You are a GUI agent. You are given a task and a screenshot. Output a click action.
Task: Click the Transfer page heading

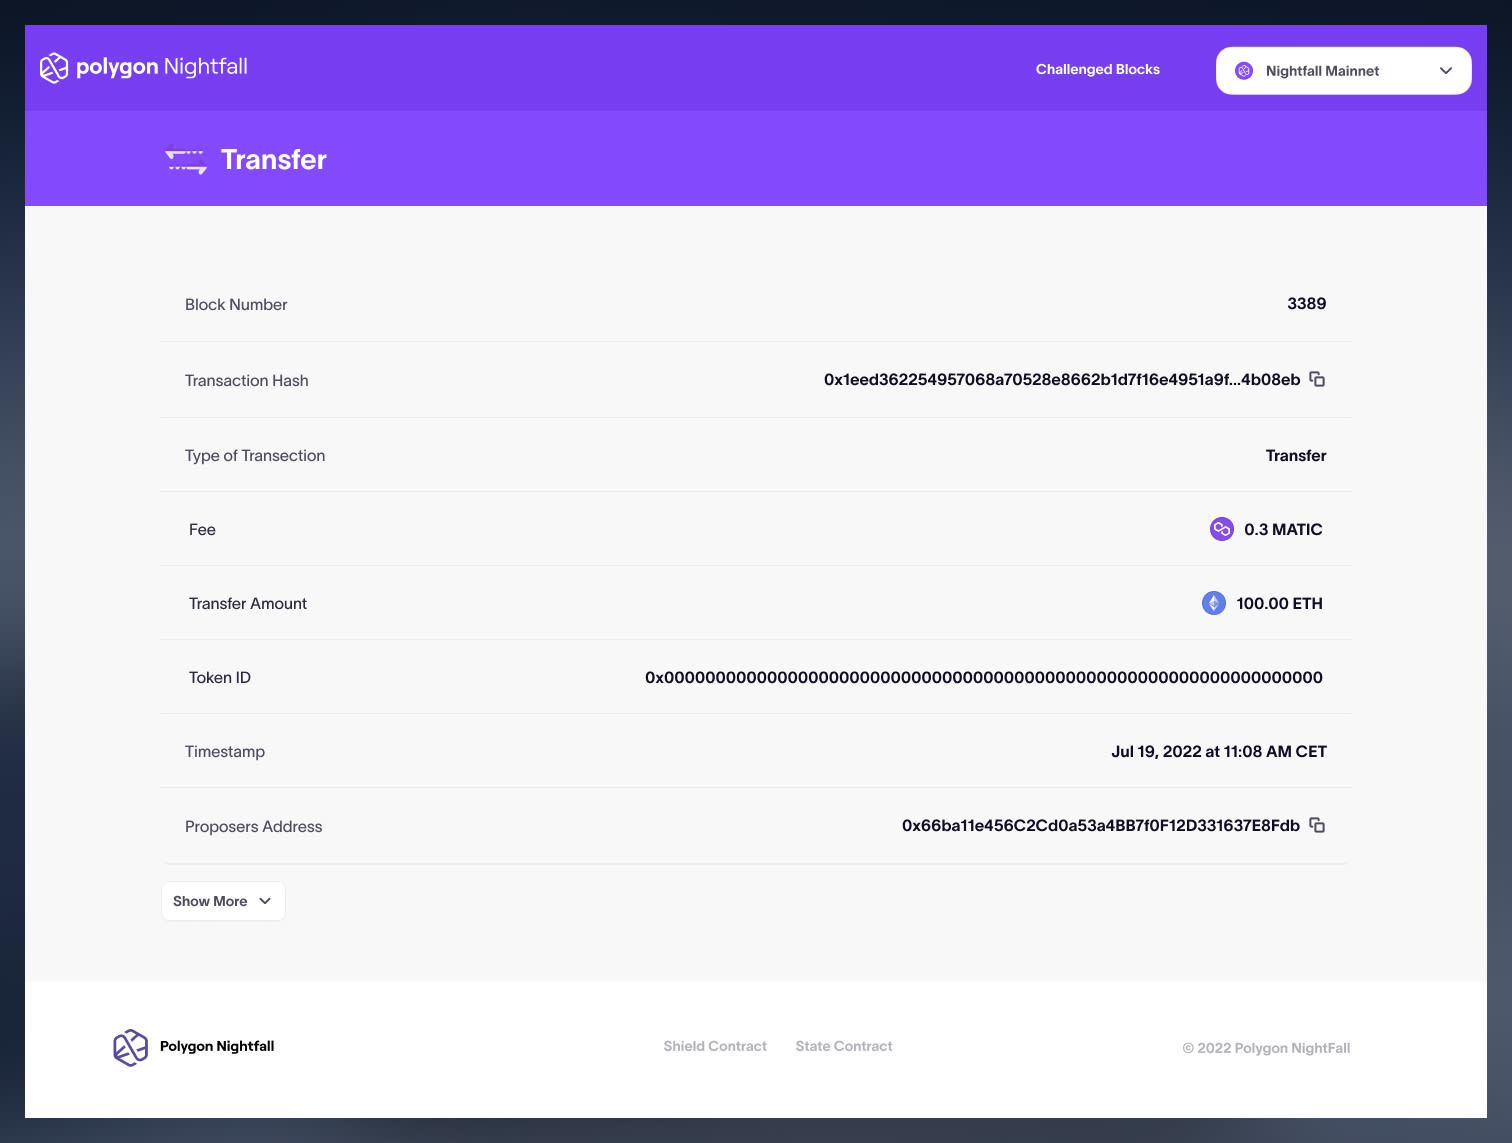pyautogui.click(x=274, y=160)
